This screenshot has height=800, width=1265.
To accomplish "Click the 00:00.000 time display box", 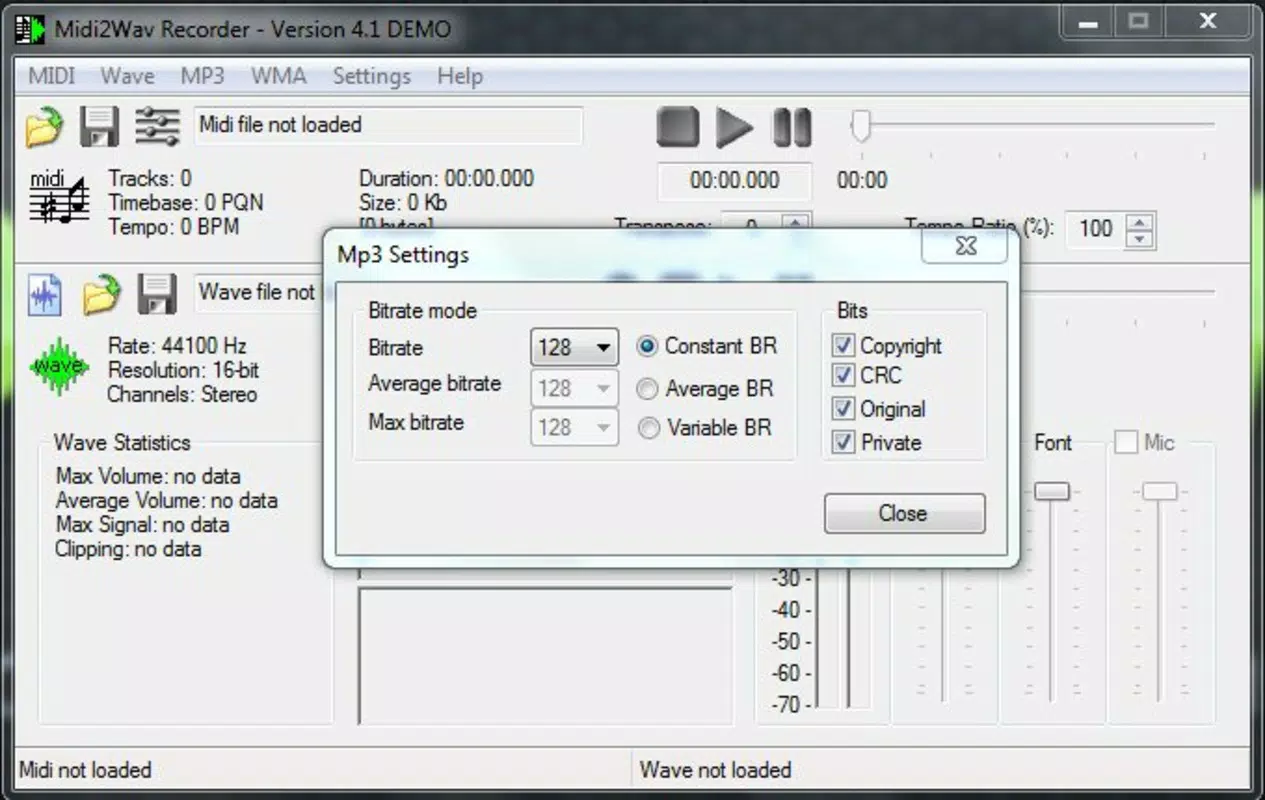I will tap(735, 181).
